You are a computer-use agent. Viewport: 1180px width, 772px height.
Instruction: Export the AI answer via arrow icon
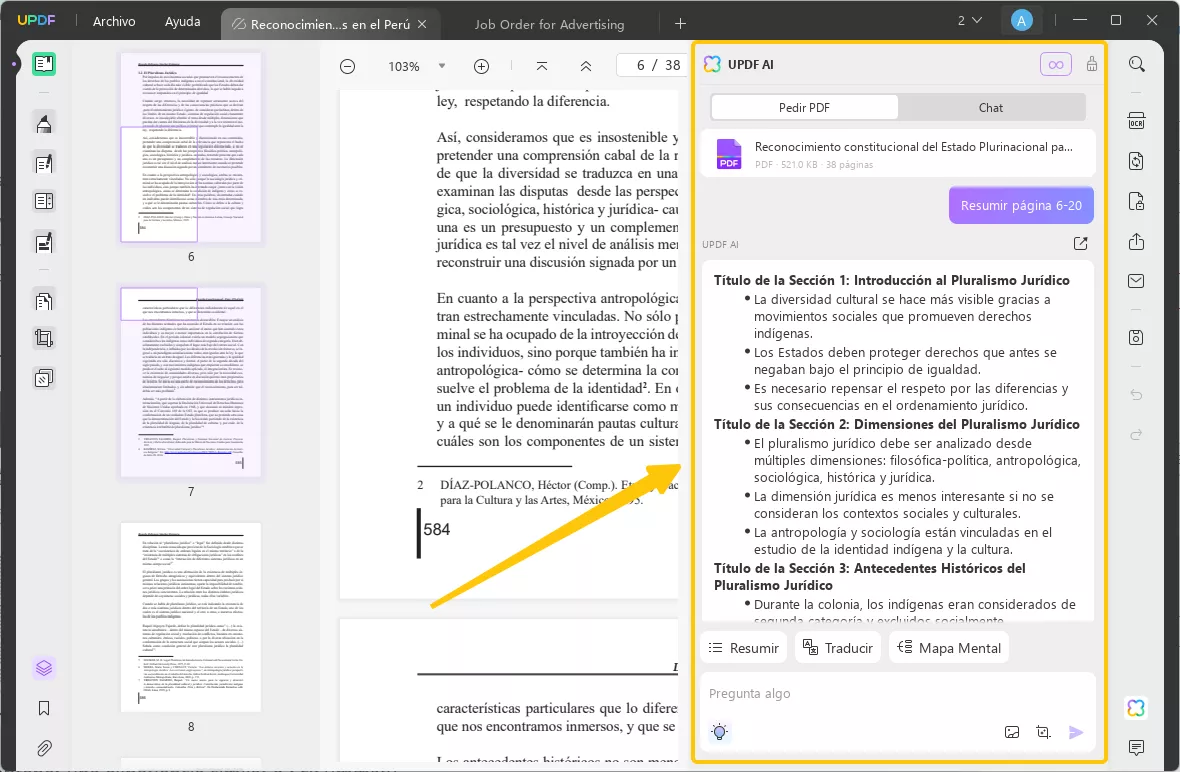1081,243
